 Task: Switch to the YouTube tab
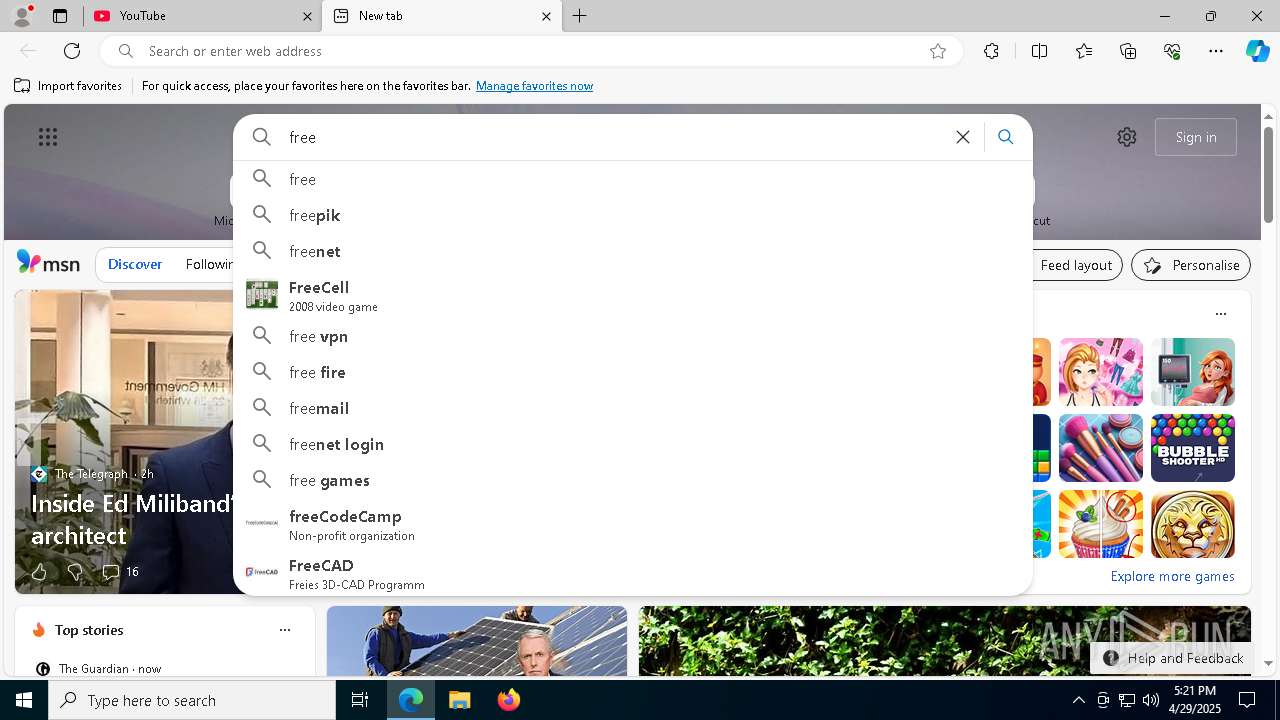tap(200, 16)
